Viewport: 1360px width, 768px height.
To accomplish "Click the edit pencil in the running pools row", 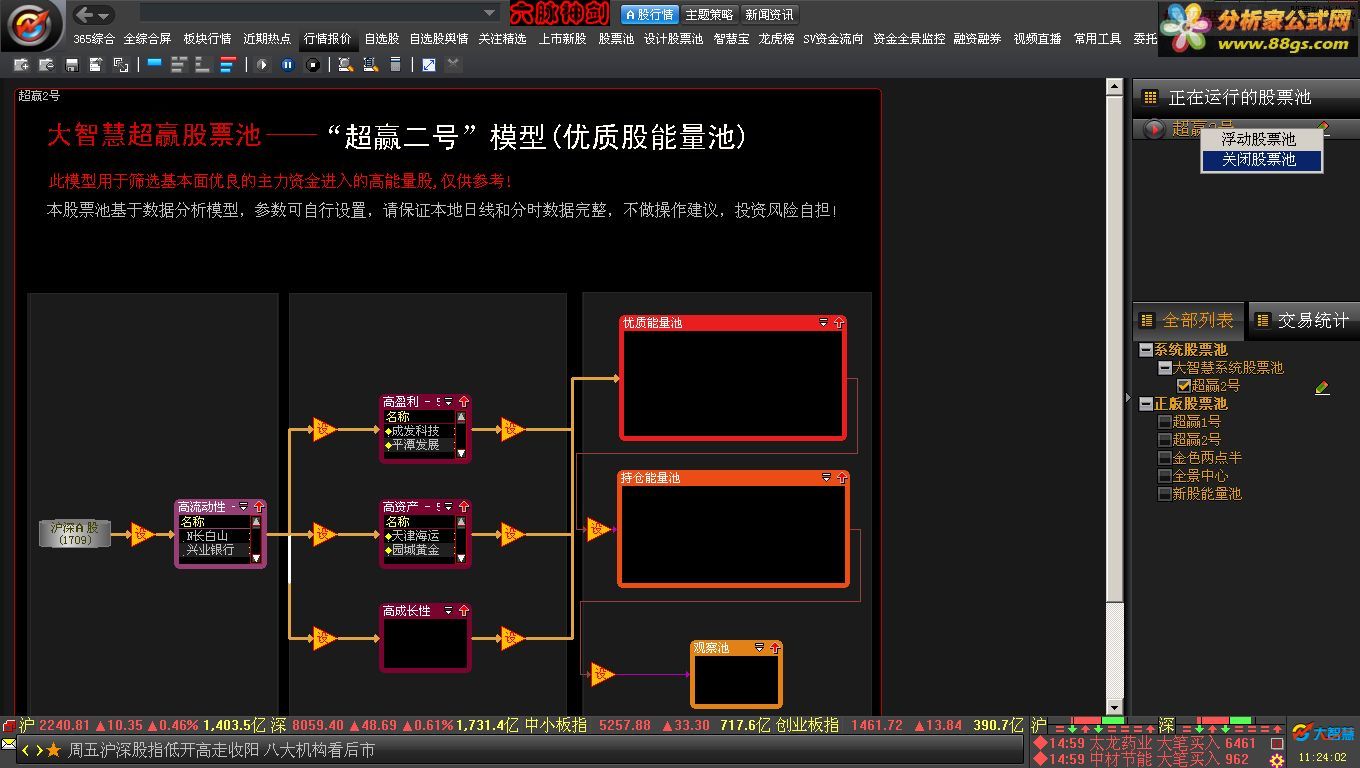I will pos(1323,126).
